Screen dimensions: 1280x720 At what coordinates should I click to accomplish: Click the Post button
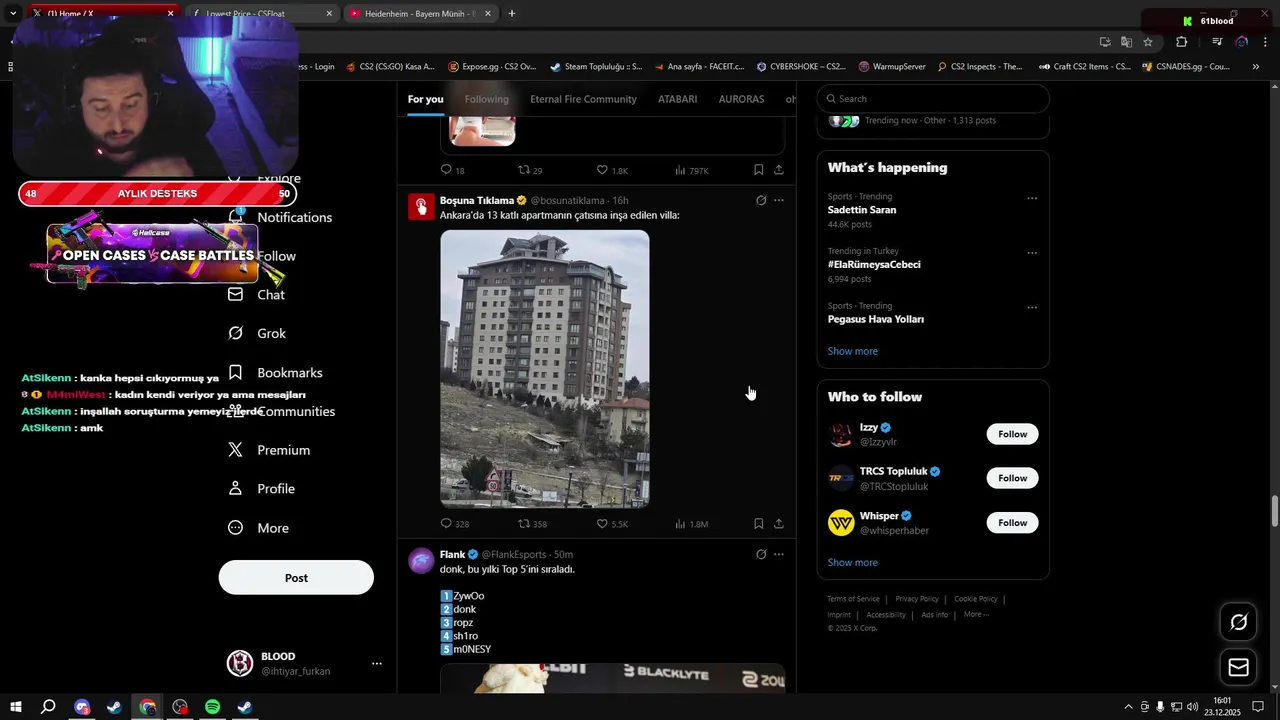click(x=296, y=578)
